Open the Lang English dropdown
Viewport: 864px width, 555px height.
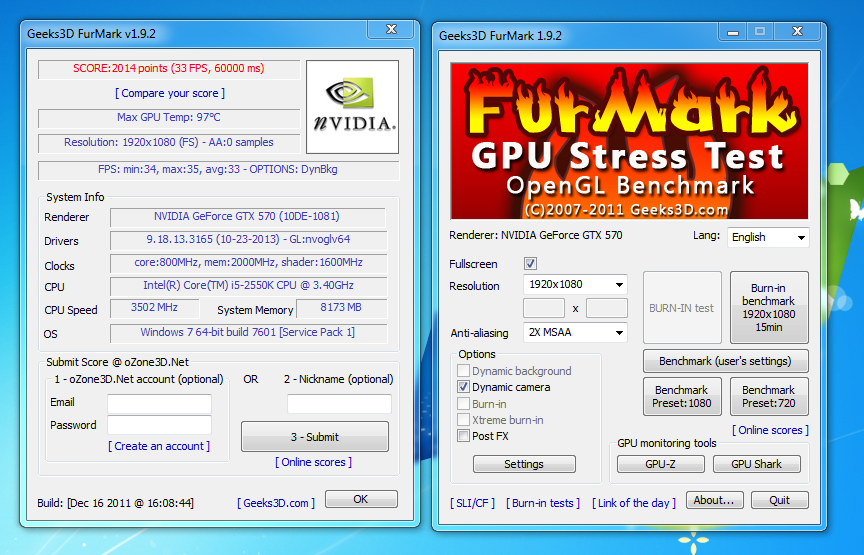[x=768, y=238]
